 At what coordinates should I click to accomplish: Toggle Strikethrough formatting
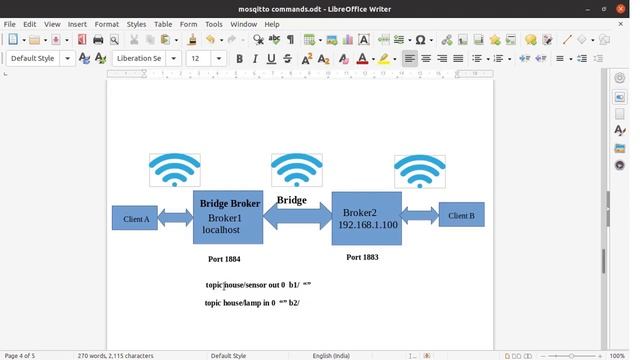(x=287, y=59)
